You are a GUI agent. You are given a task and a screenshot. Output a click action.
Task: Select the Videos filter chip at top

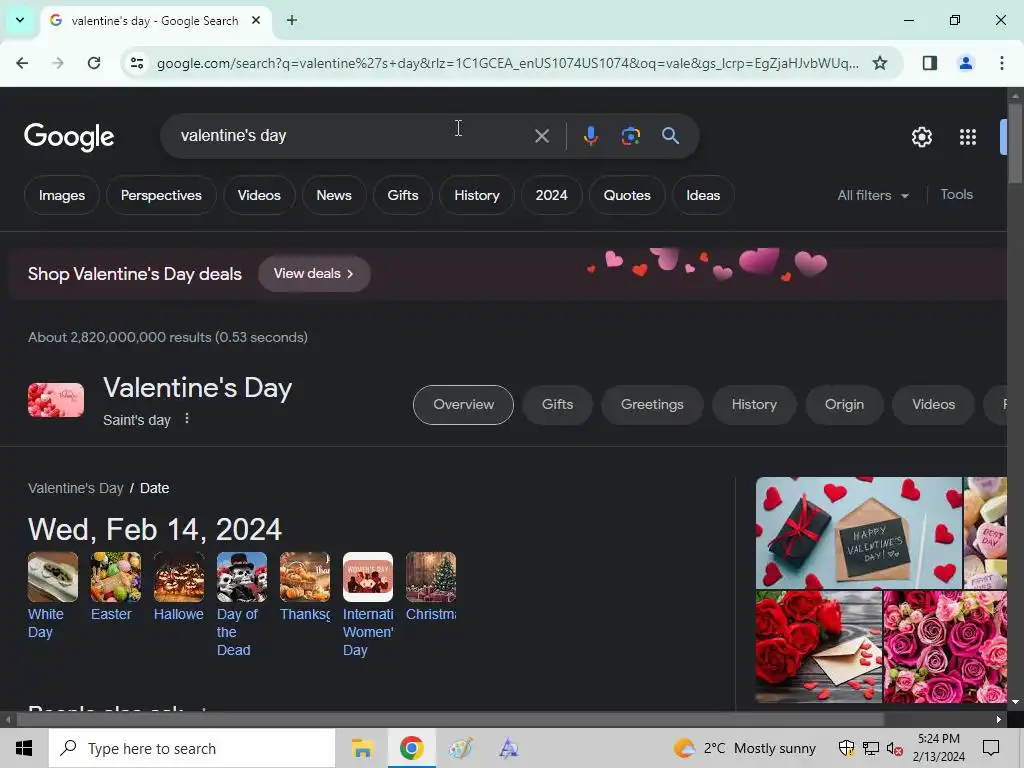pos(259,195)
